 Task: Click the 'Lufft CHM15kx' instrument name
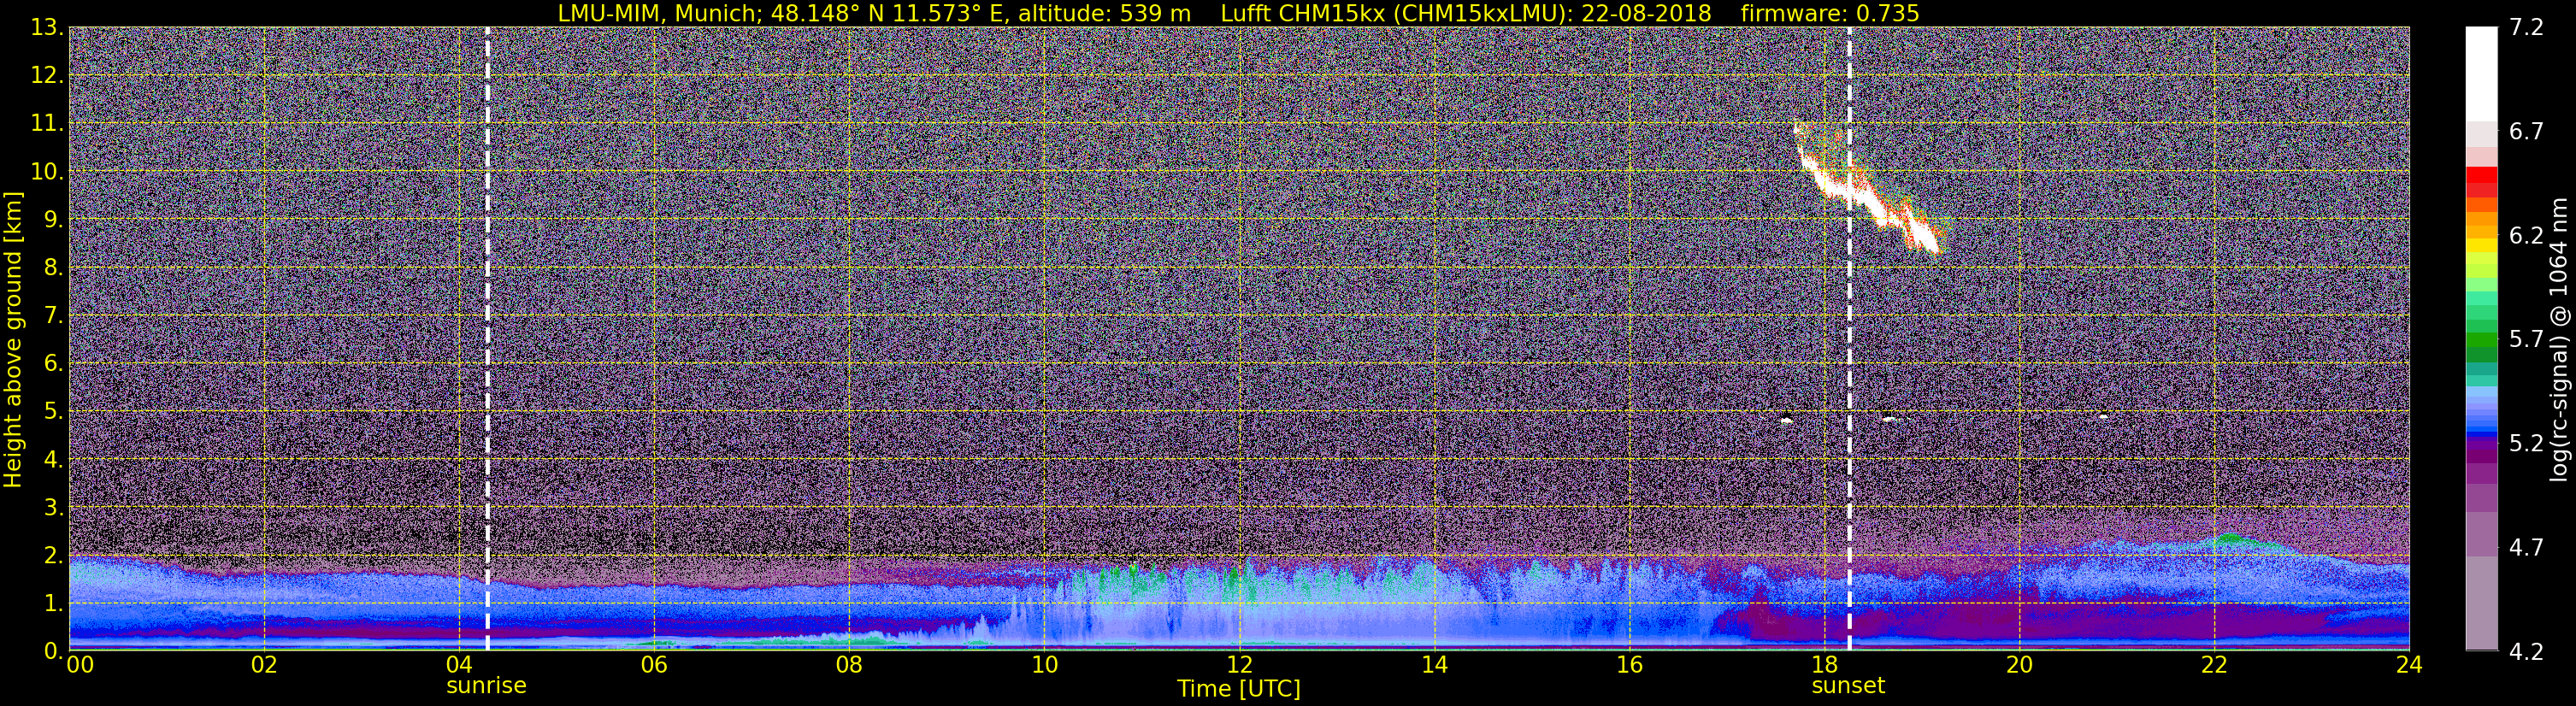pos(1302,13)
